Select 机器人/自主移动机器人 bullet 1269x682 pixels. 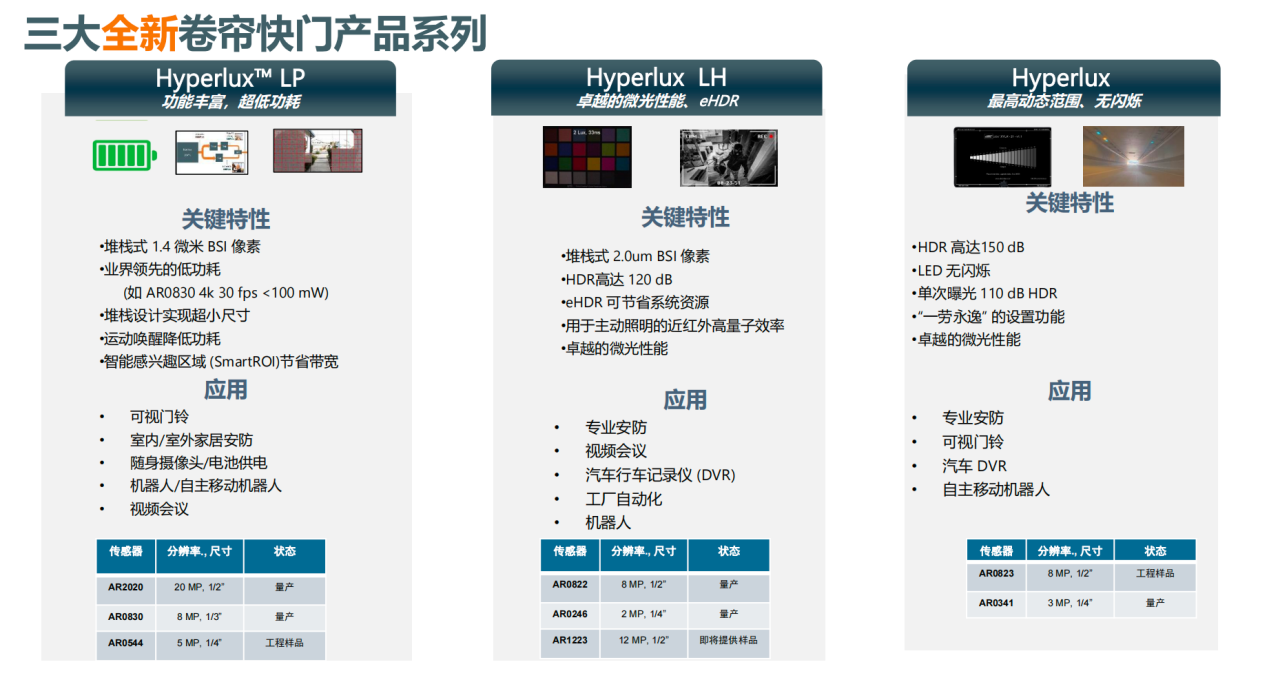pyautogui.click(x=206, y=485)
